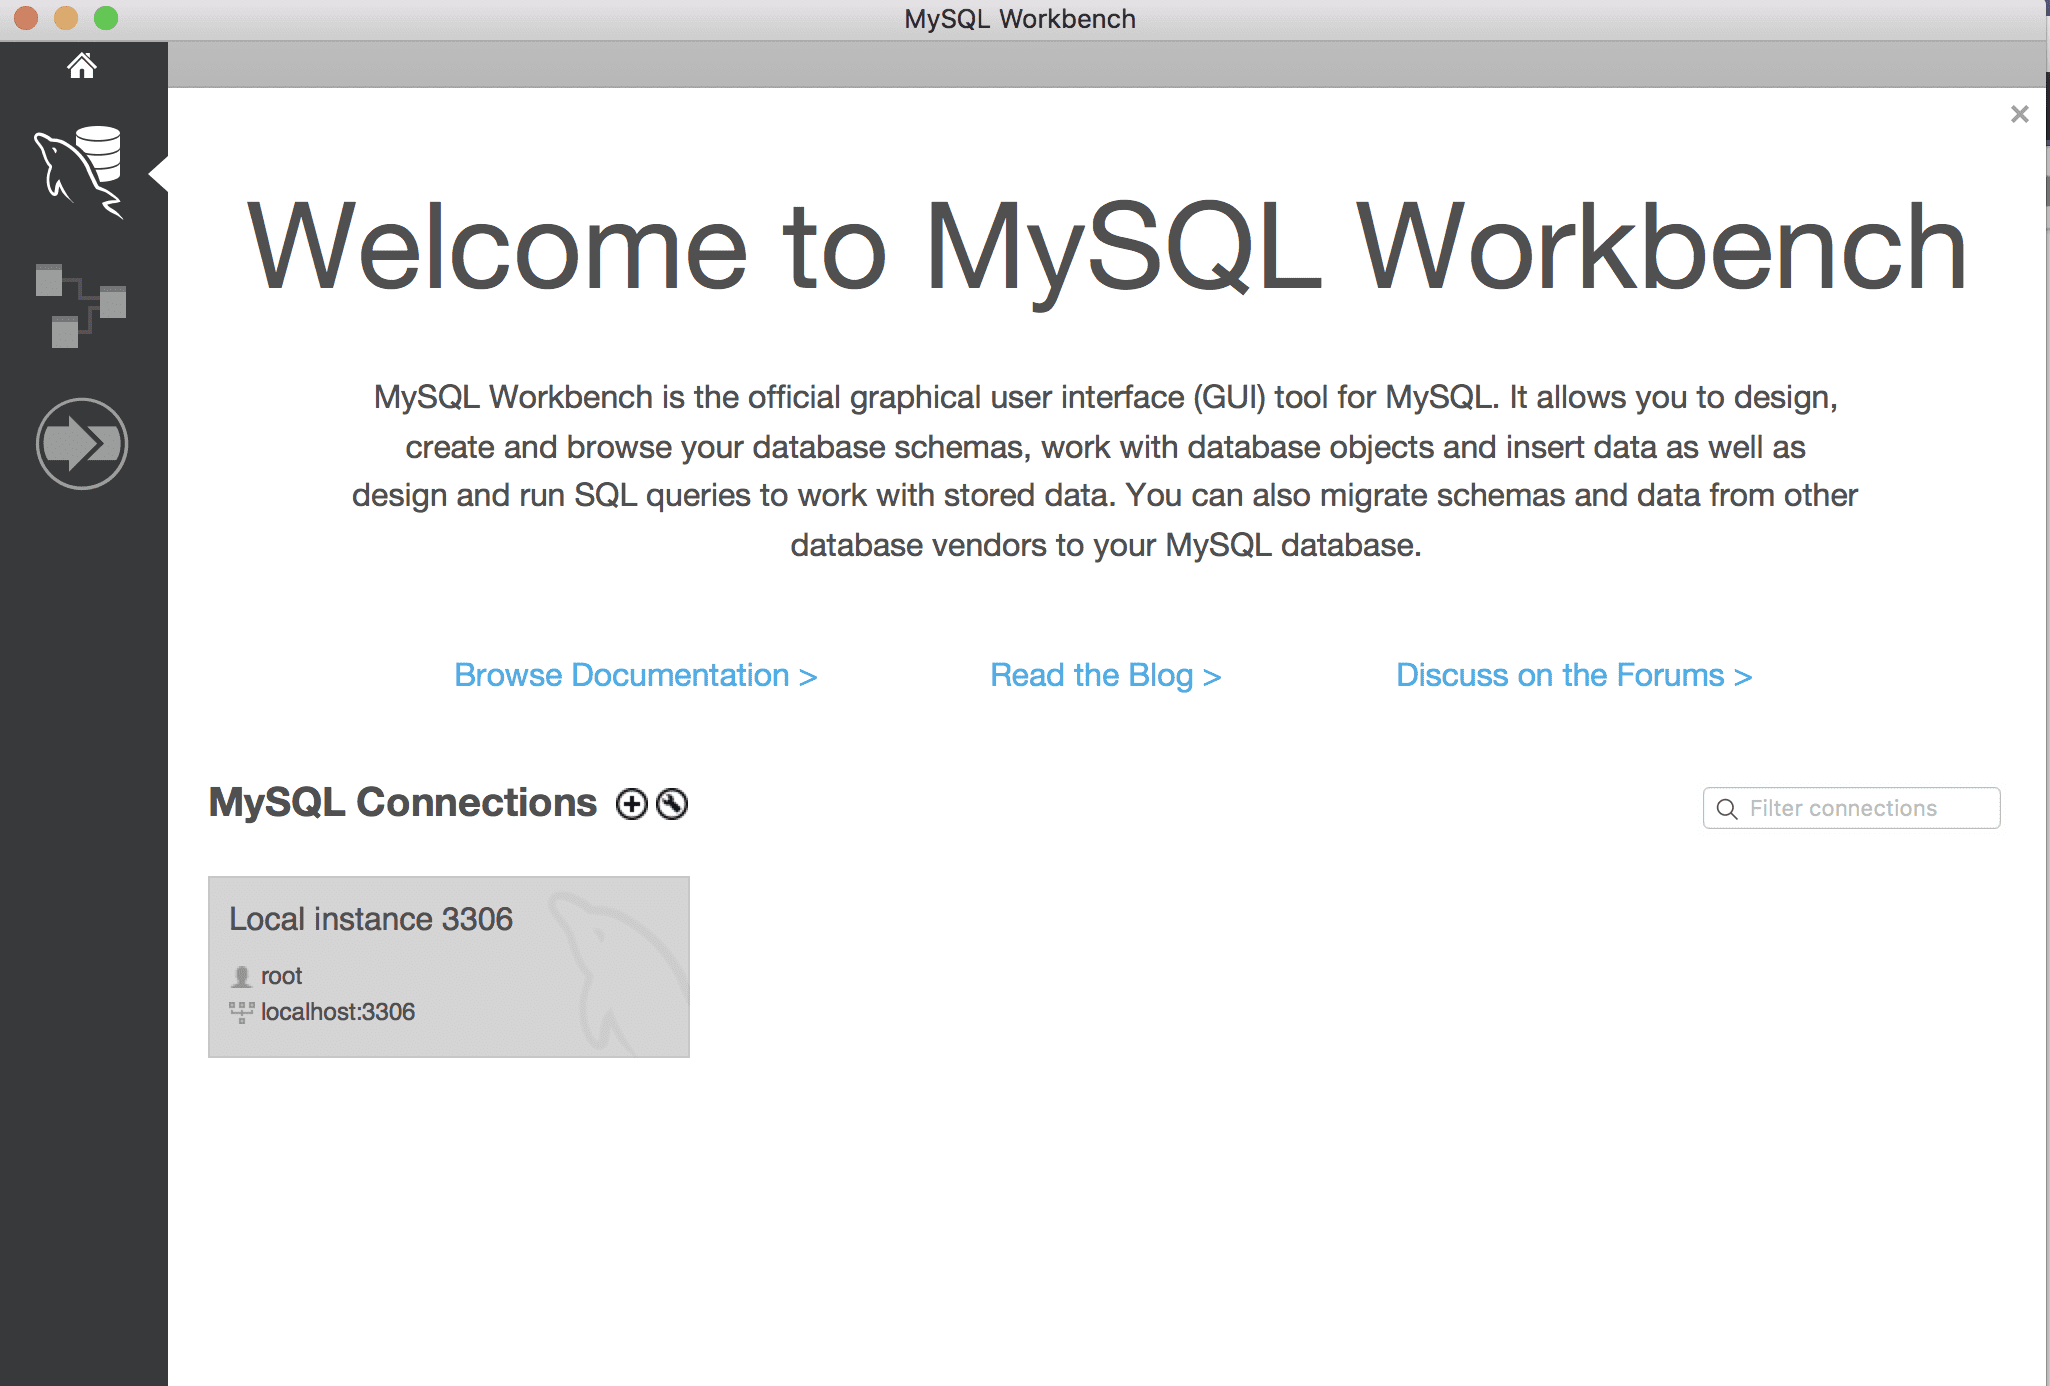Click the user icon beside root

[x=241, y=976]
